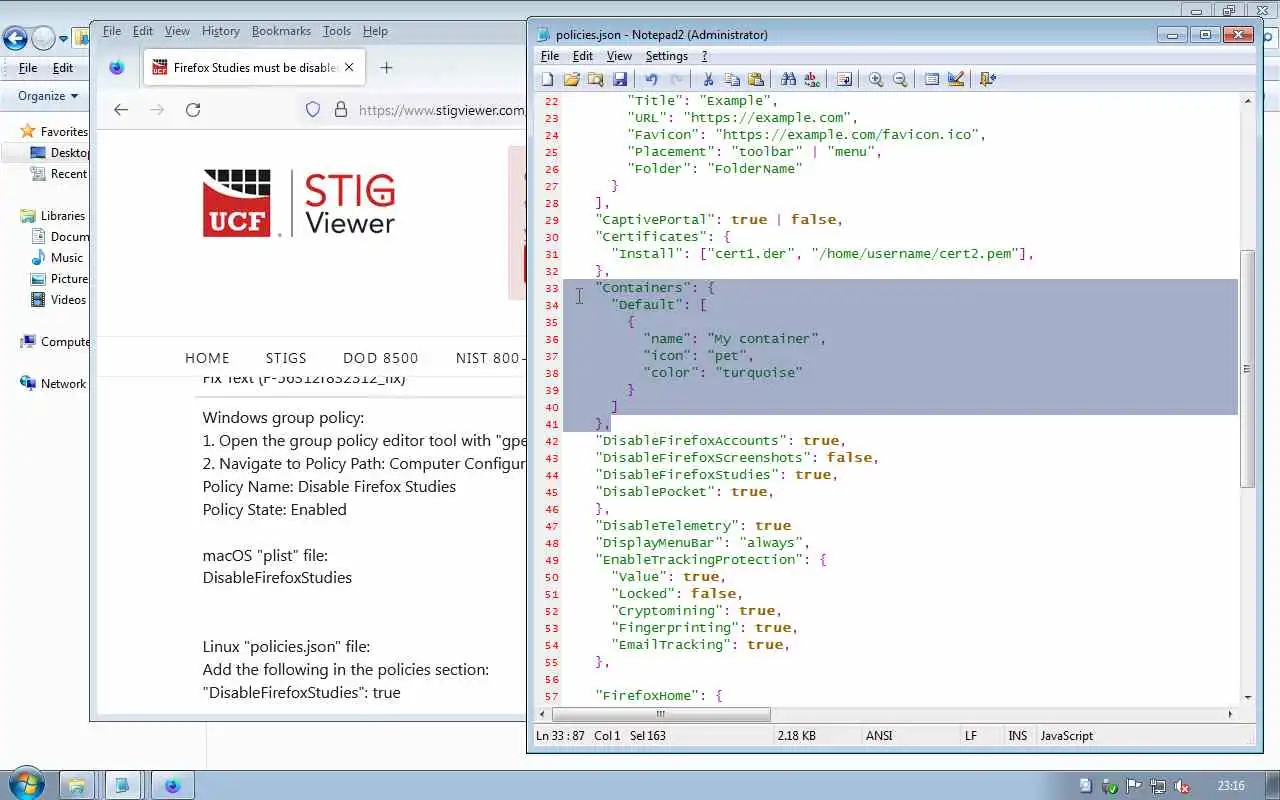The width and height of the screenshot is (1280, 800).
Task: Select Music in Explorer navigation pane
Action: point(66,257)
